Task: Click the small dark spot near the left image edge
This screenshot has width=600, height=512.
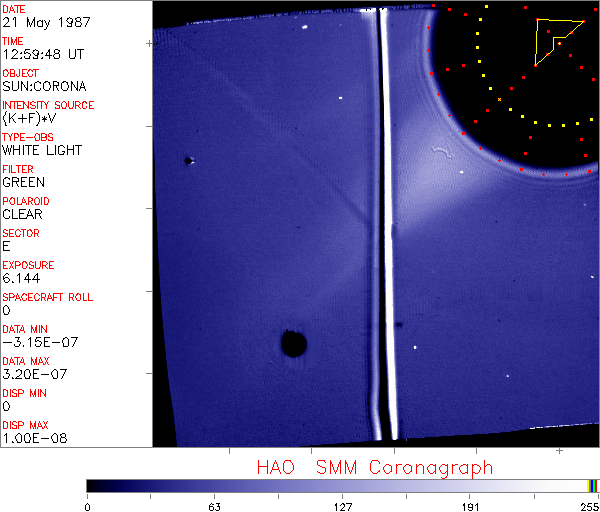Action: [188, 161]
